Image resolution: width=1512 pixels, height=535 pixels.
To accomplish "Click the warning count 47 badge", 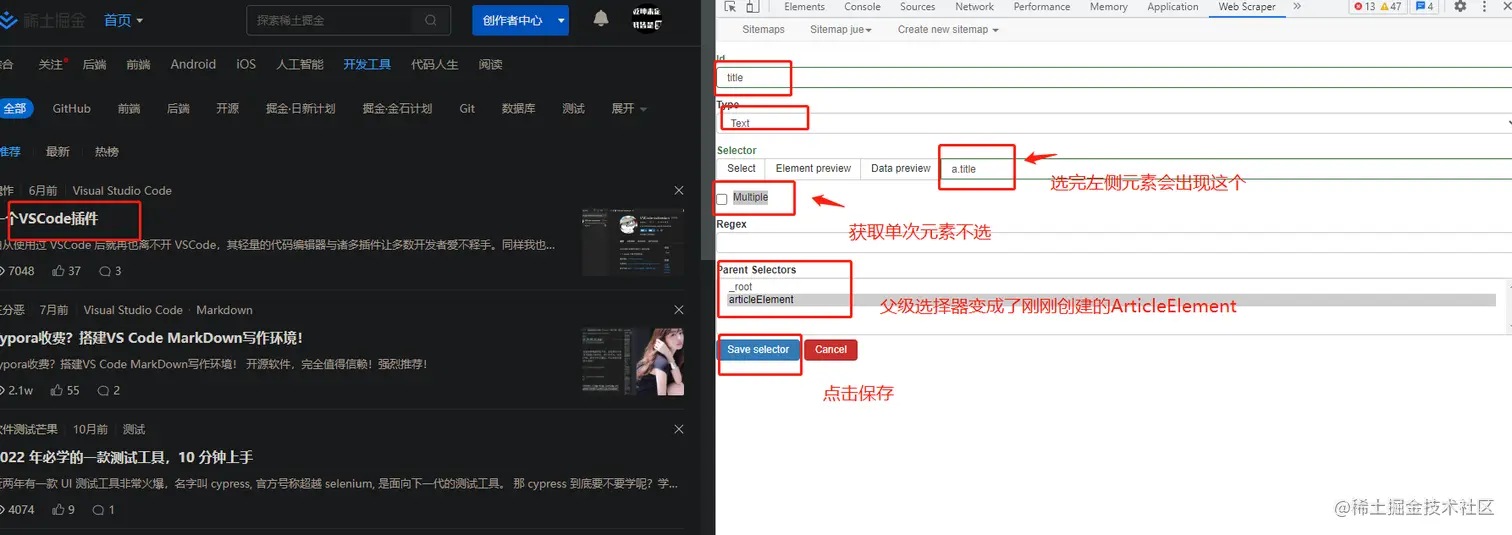I will pos(1391,7).
